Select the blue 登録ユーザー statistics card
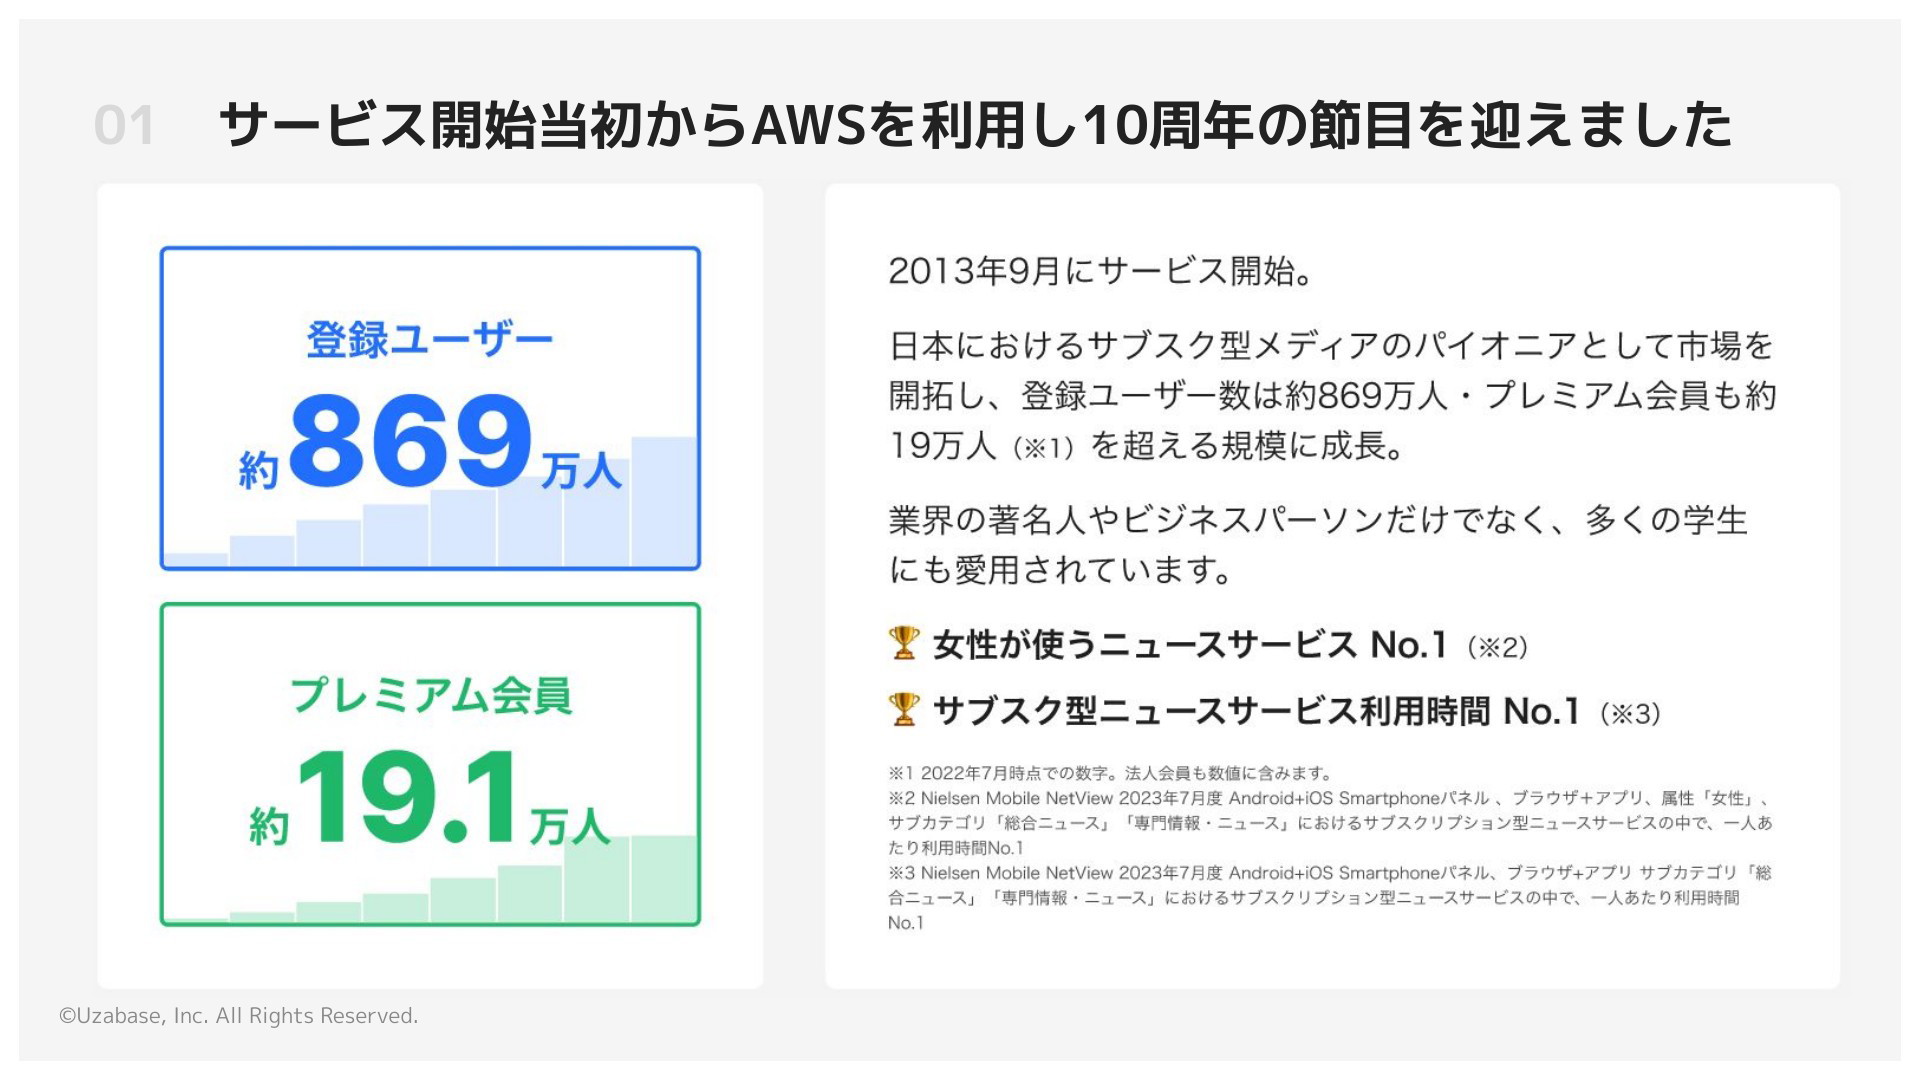 click(x=430, y=409)
